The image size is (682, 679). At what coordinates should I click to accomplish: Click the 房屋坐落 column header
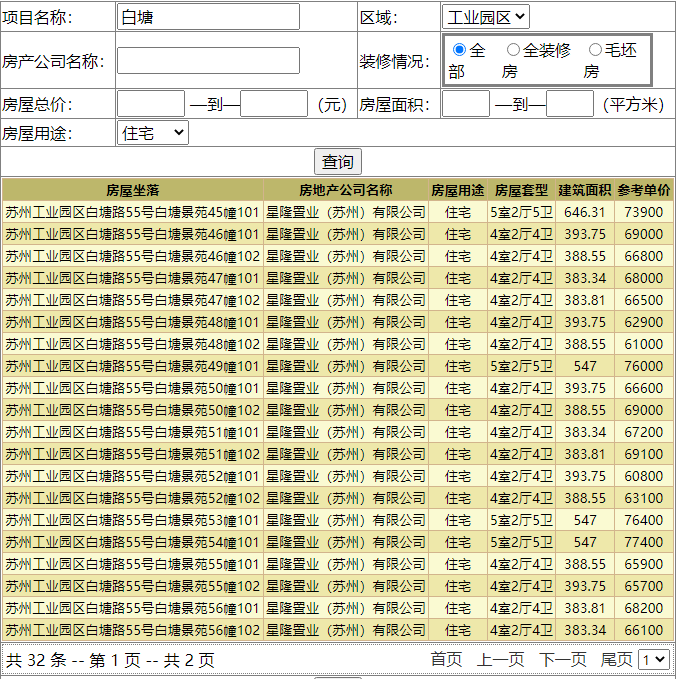[x=133, y=190]
